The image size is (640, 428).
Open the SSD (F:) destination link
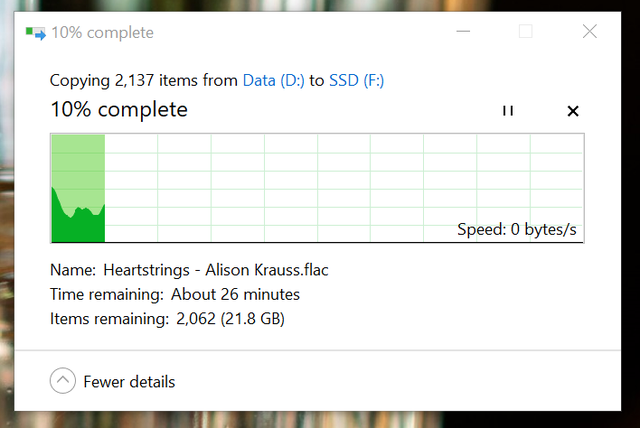tap(356, 80)
